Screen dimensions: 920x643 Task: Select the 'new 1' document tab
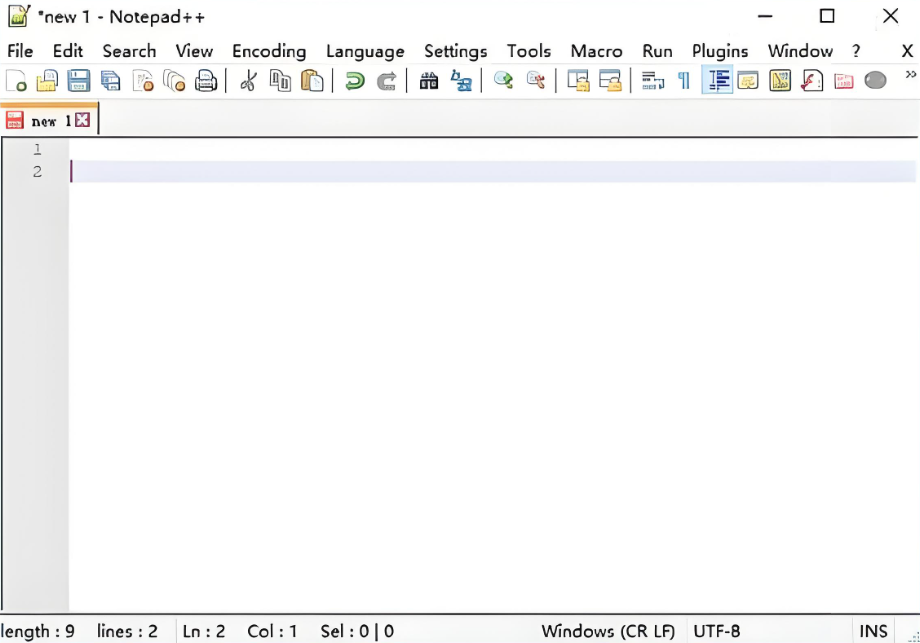pyautogui.click(x=45, y=121)
